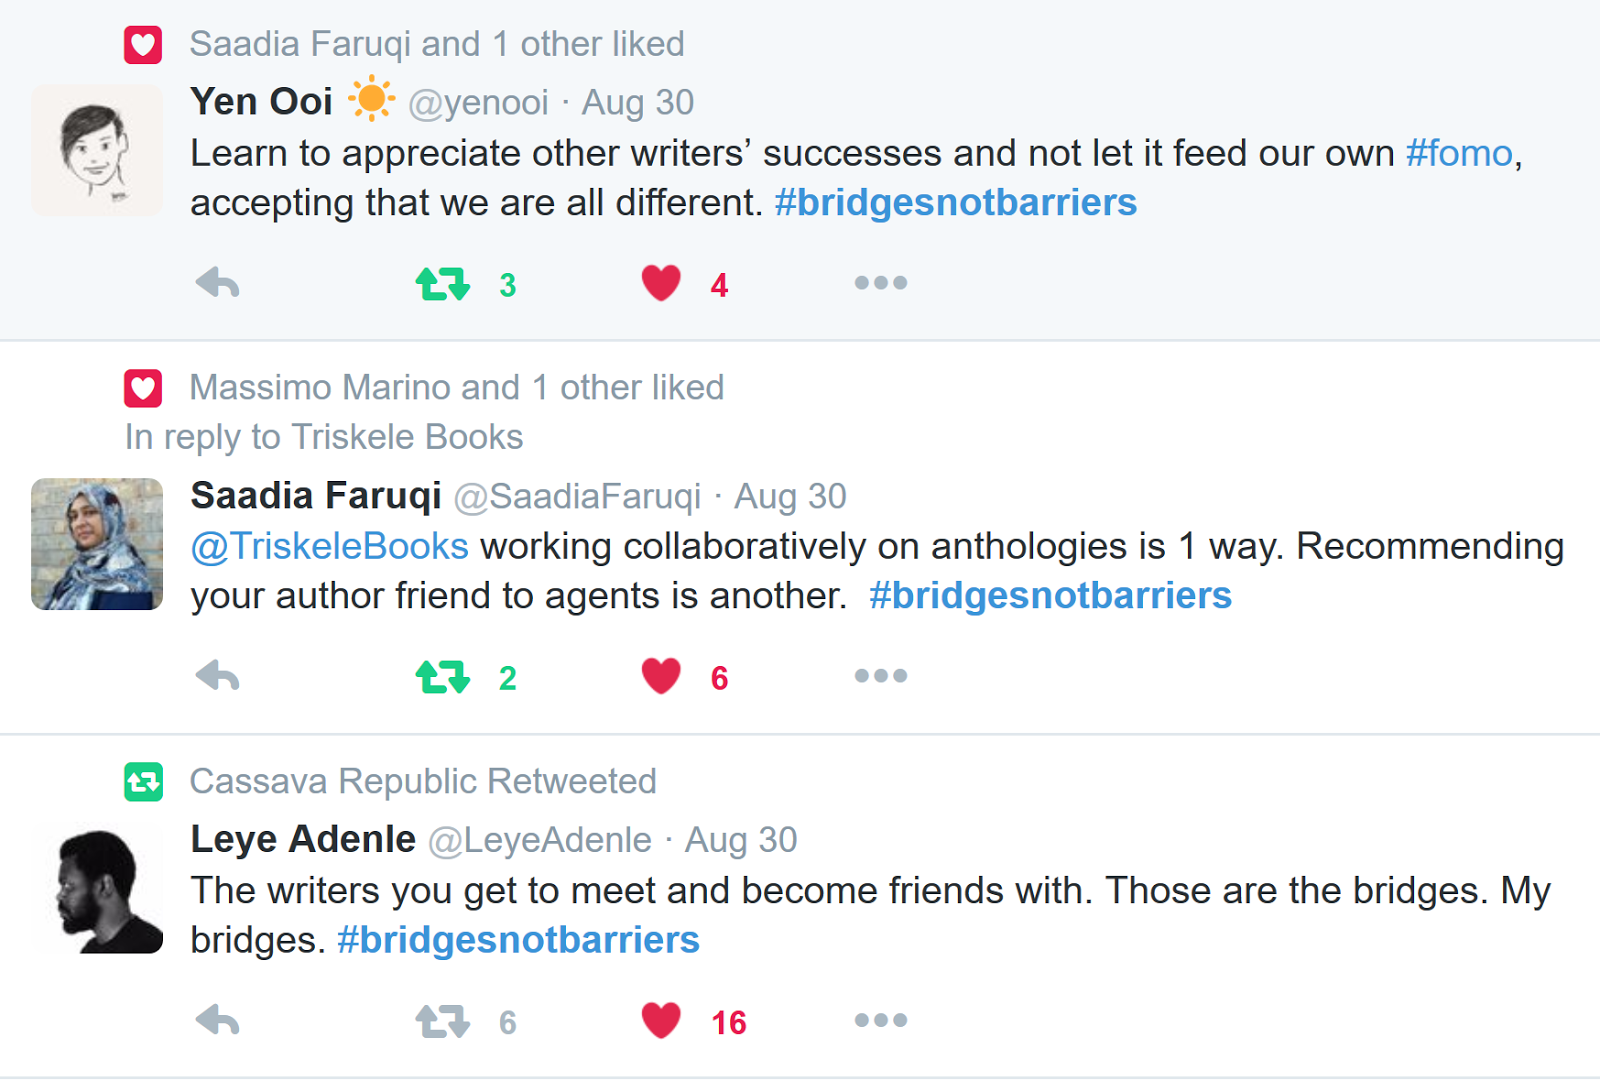Click the red liked heart badge above Yen Ooi
The height and width of the screenshot is (1081, 1600).
click(x=143, y=45)
